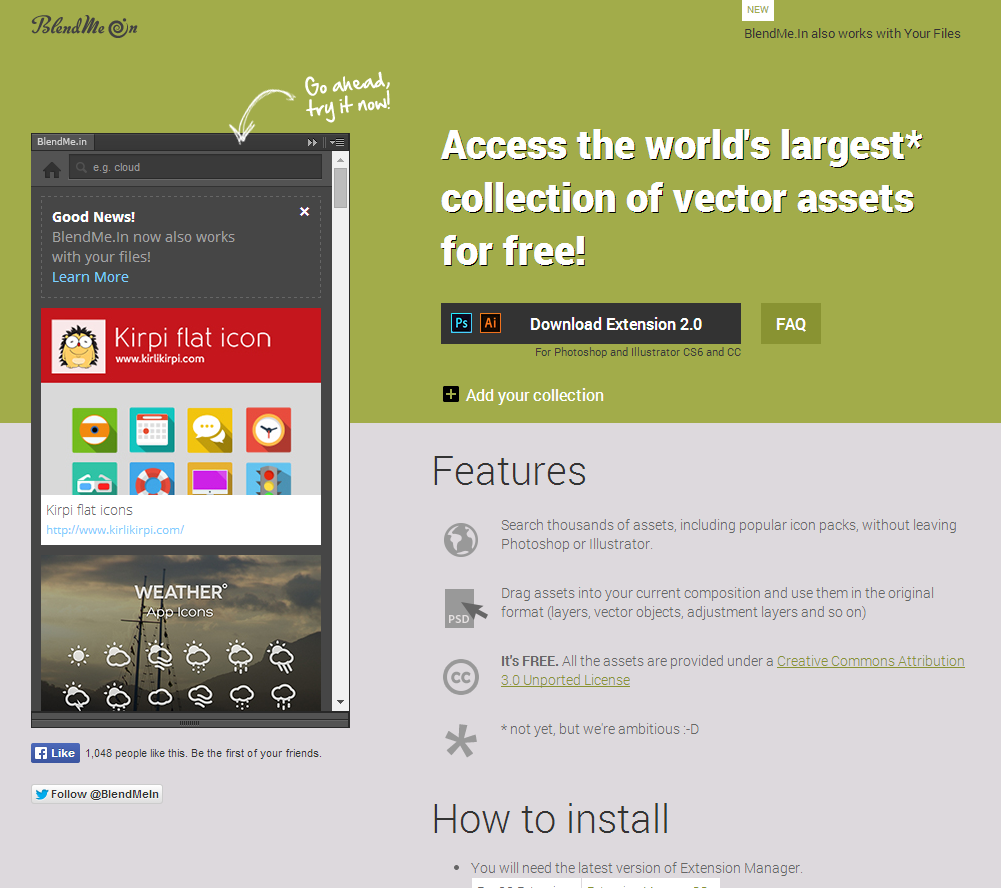Open the Kirpi flat icon banner
The image size is (1001, 888).
point(181,345)
